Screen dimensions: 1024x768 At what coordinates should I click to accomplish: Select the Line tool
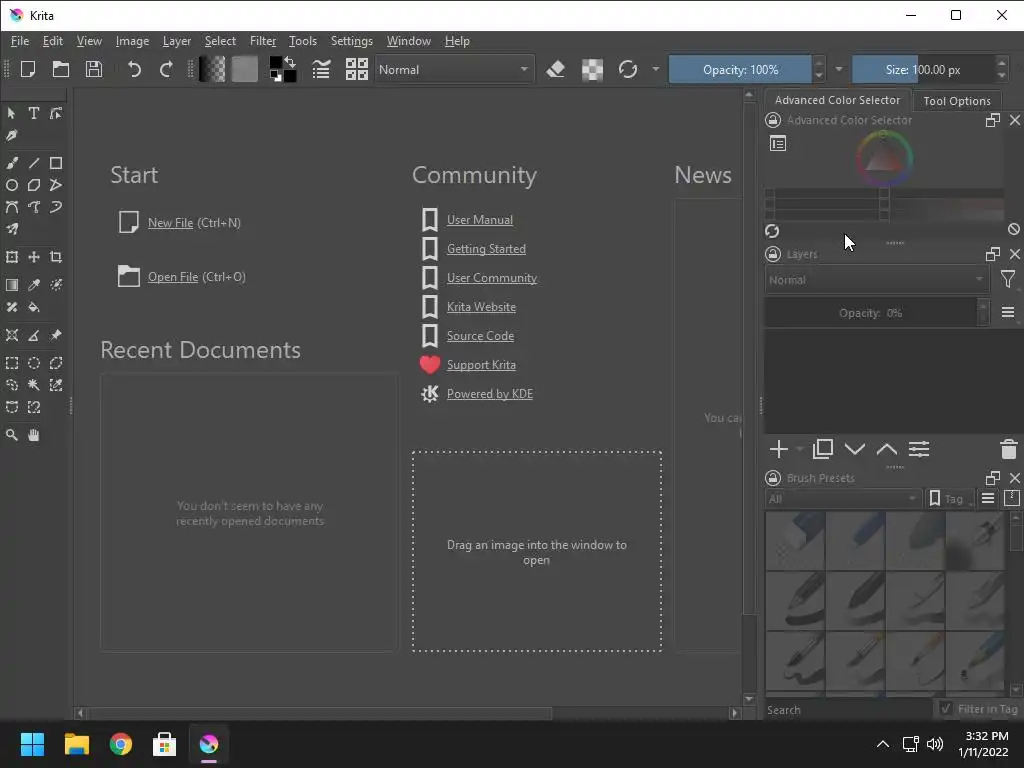click(x=34, y=163)
